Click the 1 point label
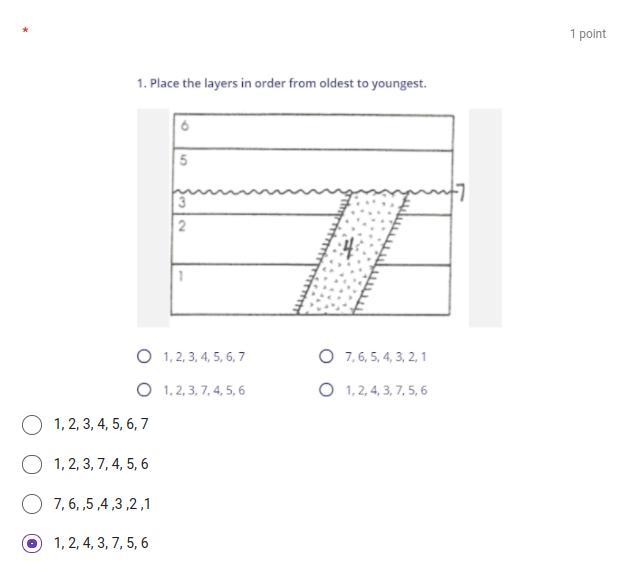This screenshot has height=585, width=627. [588, 33]
